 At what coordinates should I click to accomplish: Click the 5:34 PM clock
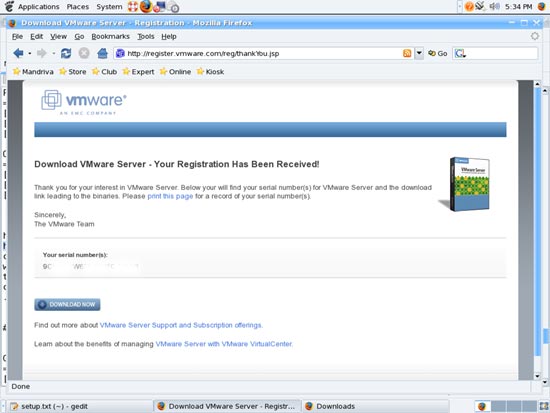point(518,7)
